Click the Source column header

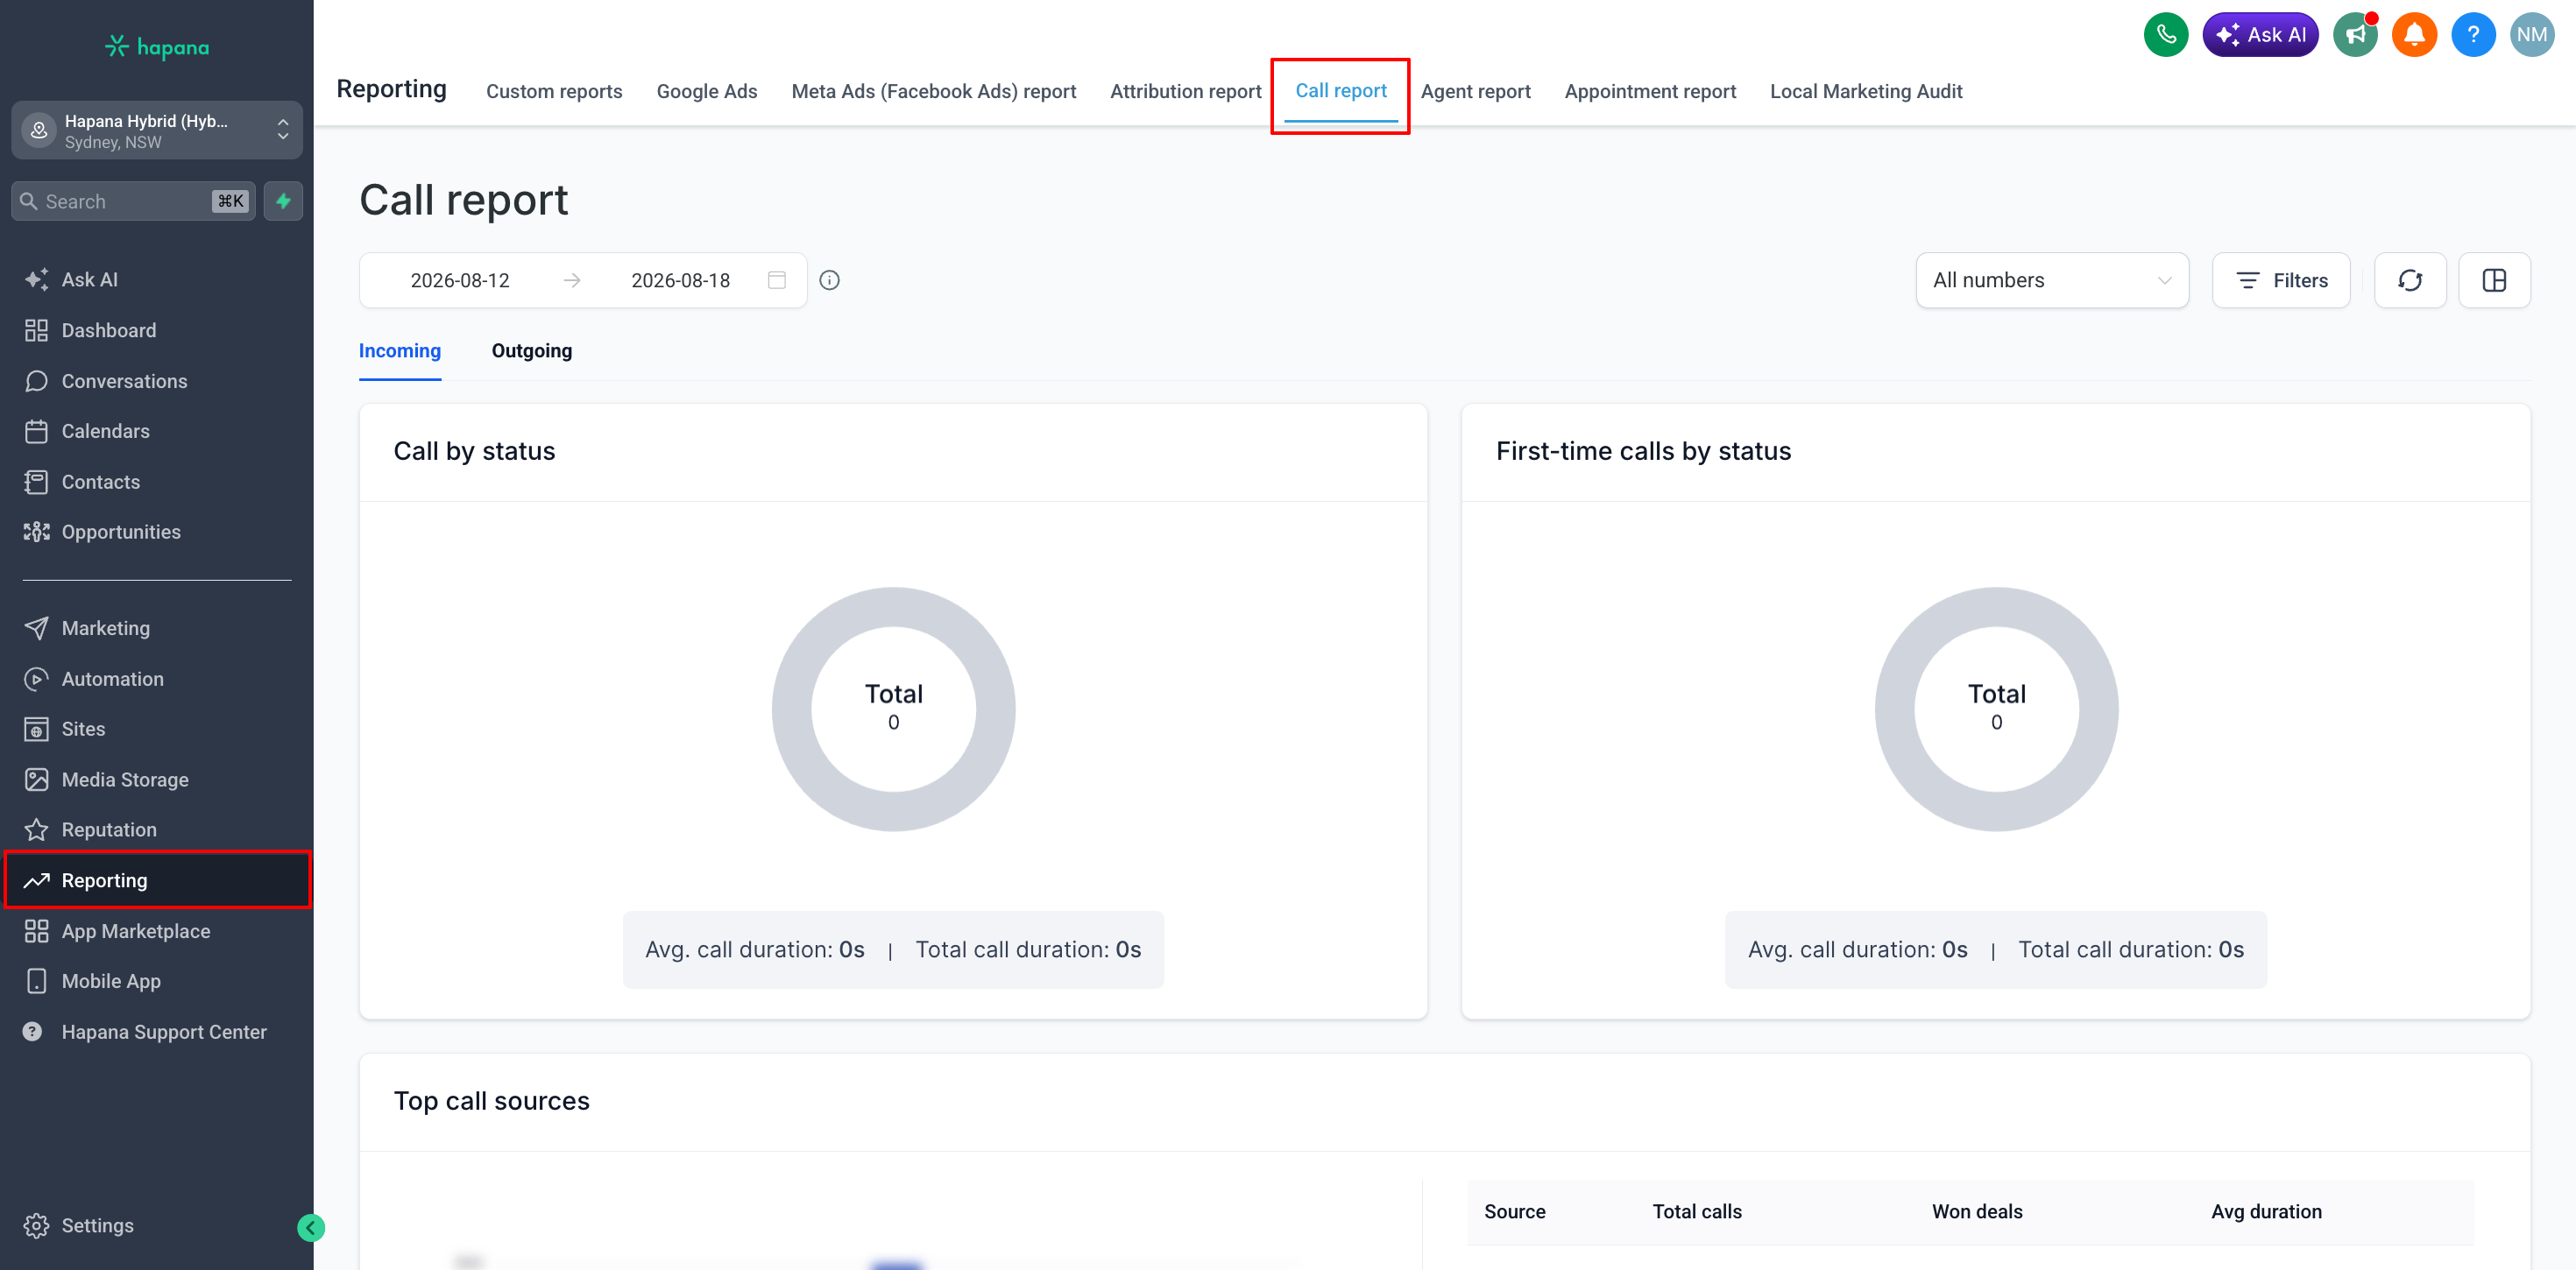pyautogui.click(x=1515, y=1212)
